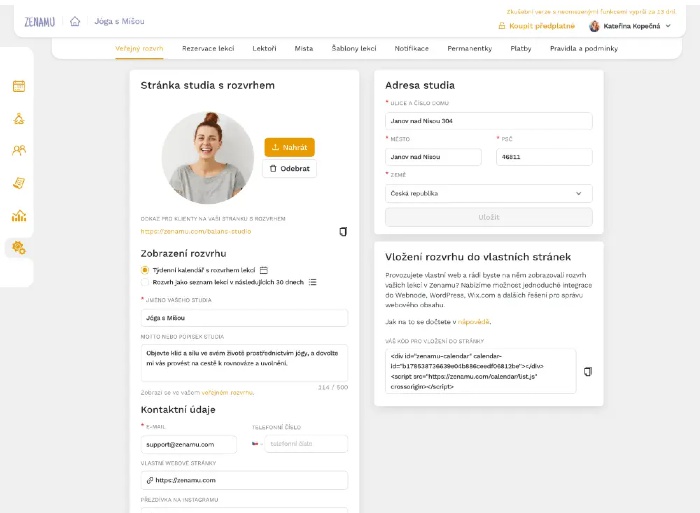Open the Kateřina Kopečná user menu
Image resolution: width=700 pixels, height=513 pixels.
(x=629, y=26)
